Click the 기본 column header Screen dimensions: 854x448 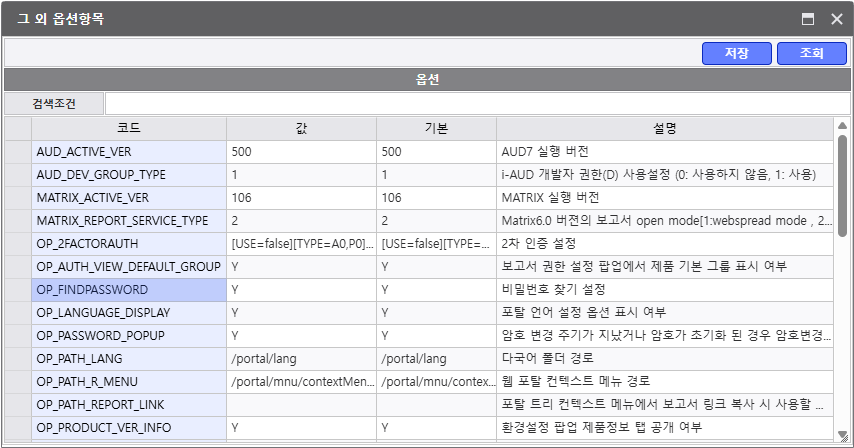pyautogui.click(x=436, y=128)
